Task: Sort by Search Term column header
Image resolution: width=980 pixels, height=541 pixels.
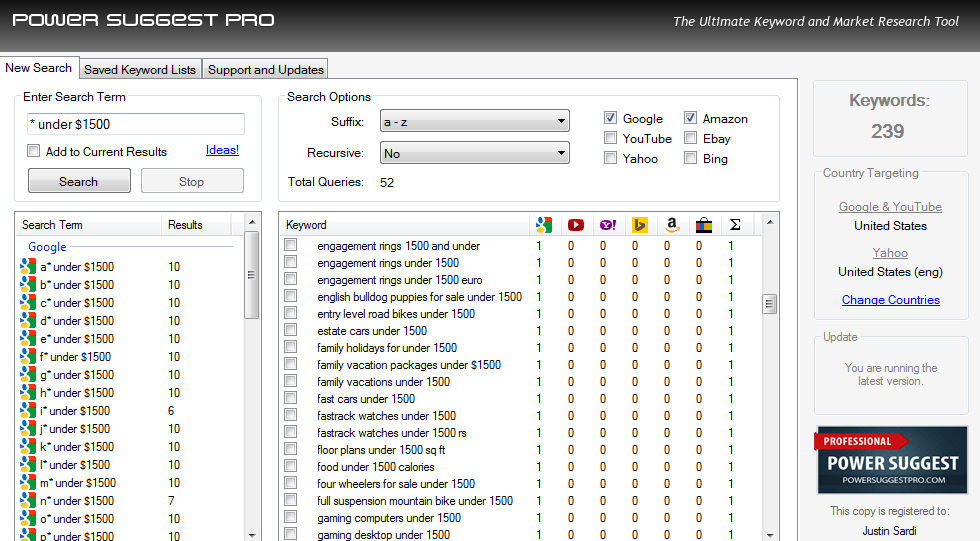Action: click(x=89, y=225)
